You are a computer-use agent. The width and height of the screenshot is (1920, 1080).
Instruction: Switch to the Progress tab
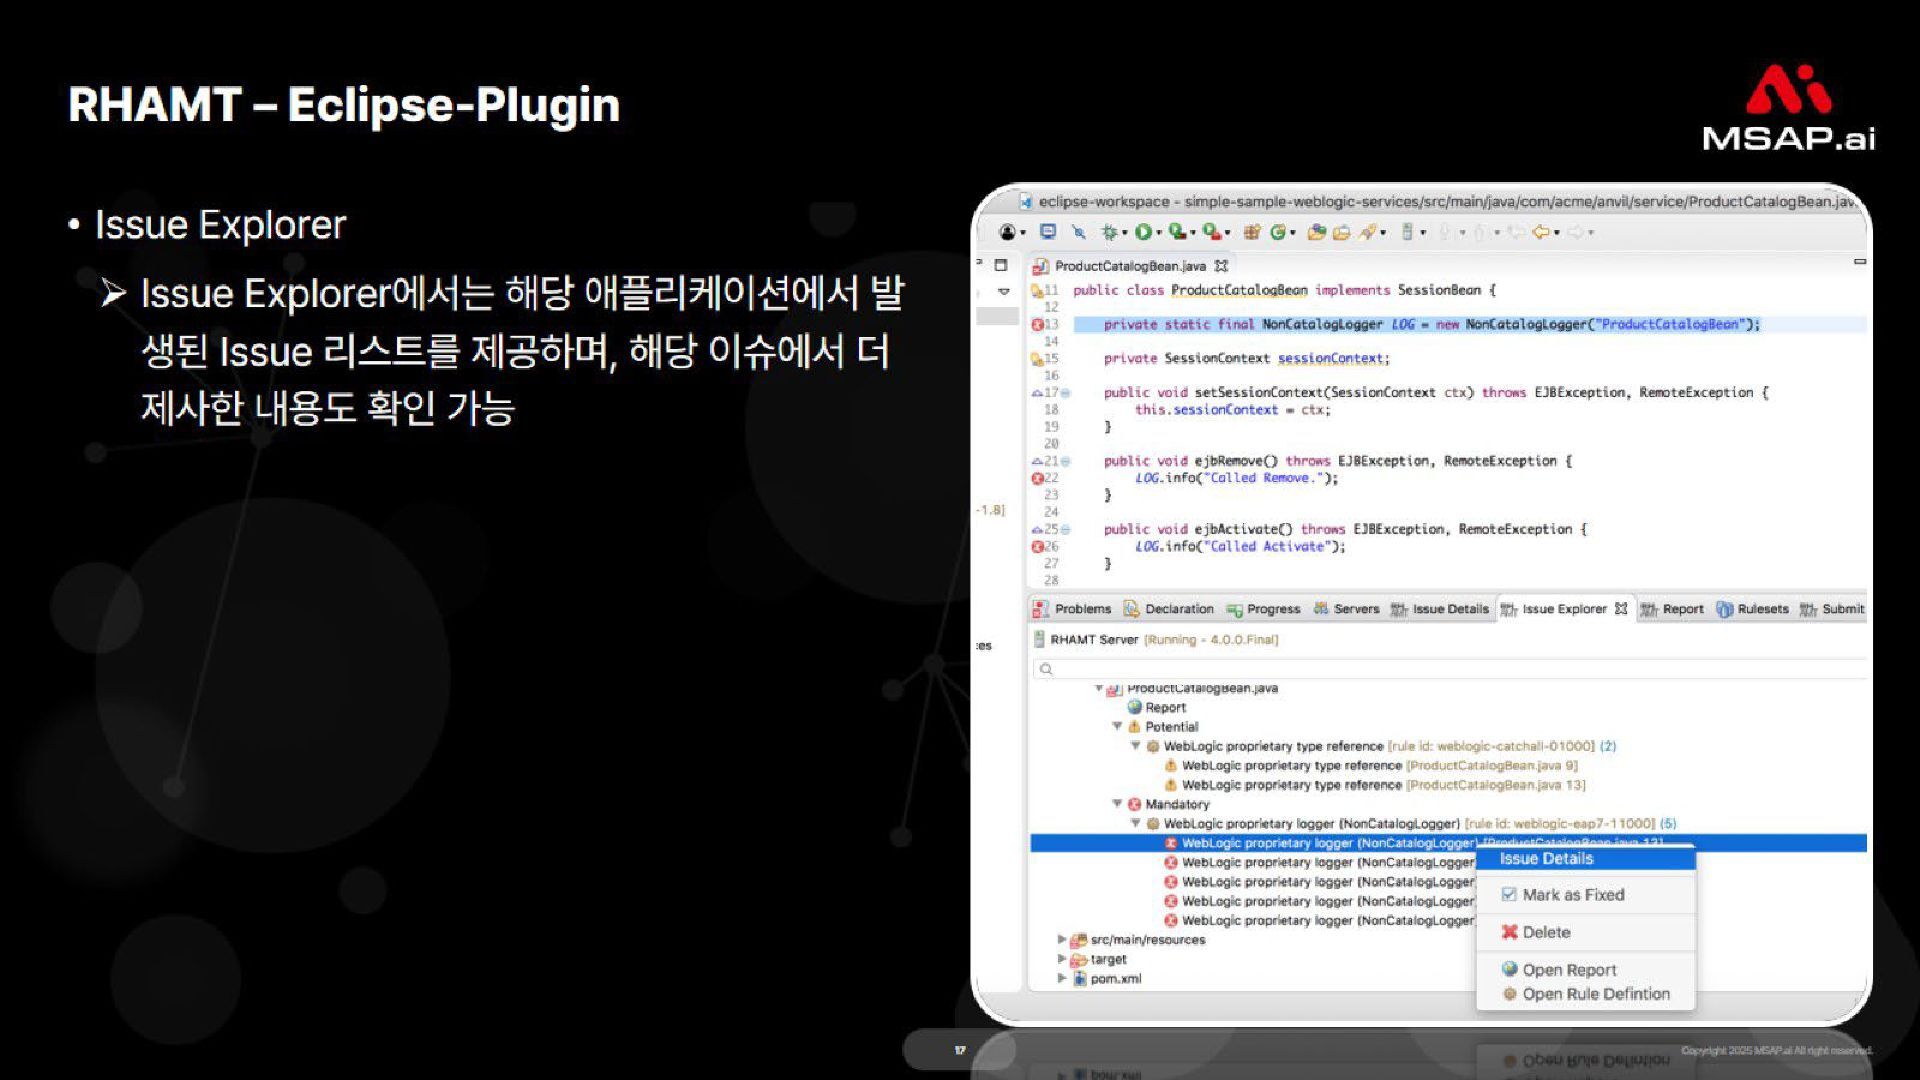pyautogui.click(x=1263, y=609)
